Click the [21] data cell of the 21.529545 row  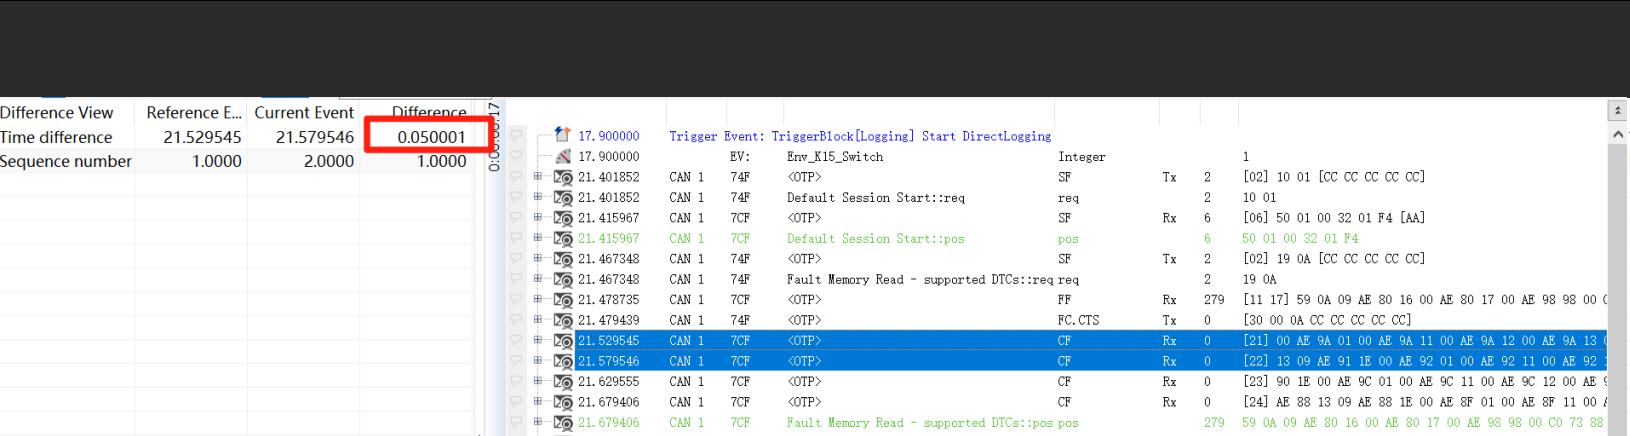(x=1424, y=341)
